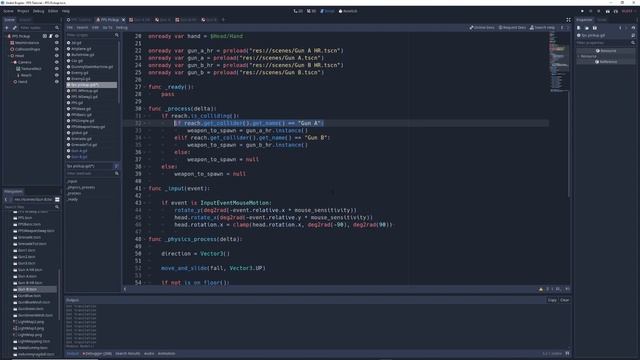Toggle visibility of Camera node
This screenshot has height=360, width=640.
pyautogui.click(x=57, y=62)
